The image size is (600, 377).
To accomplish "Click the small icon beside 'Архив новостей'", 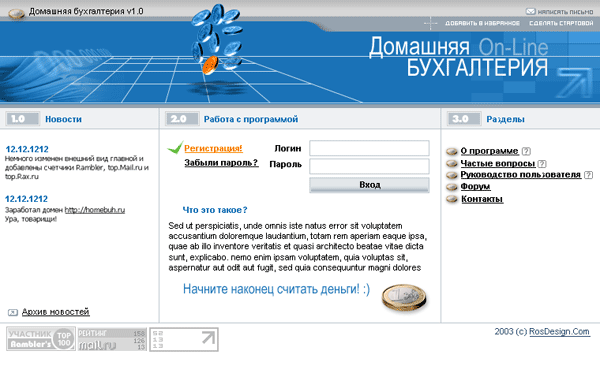I will point(13,313).
